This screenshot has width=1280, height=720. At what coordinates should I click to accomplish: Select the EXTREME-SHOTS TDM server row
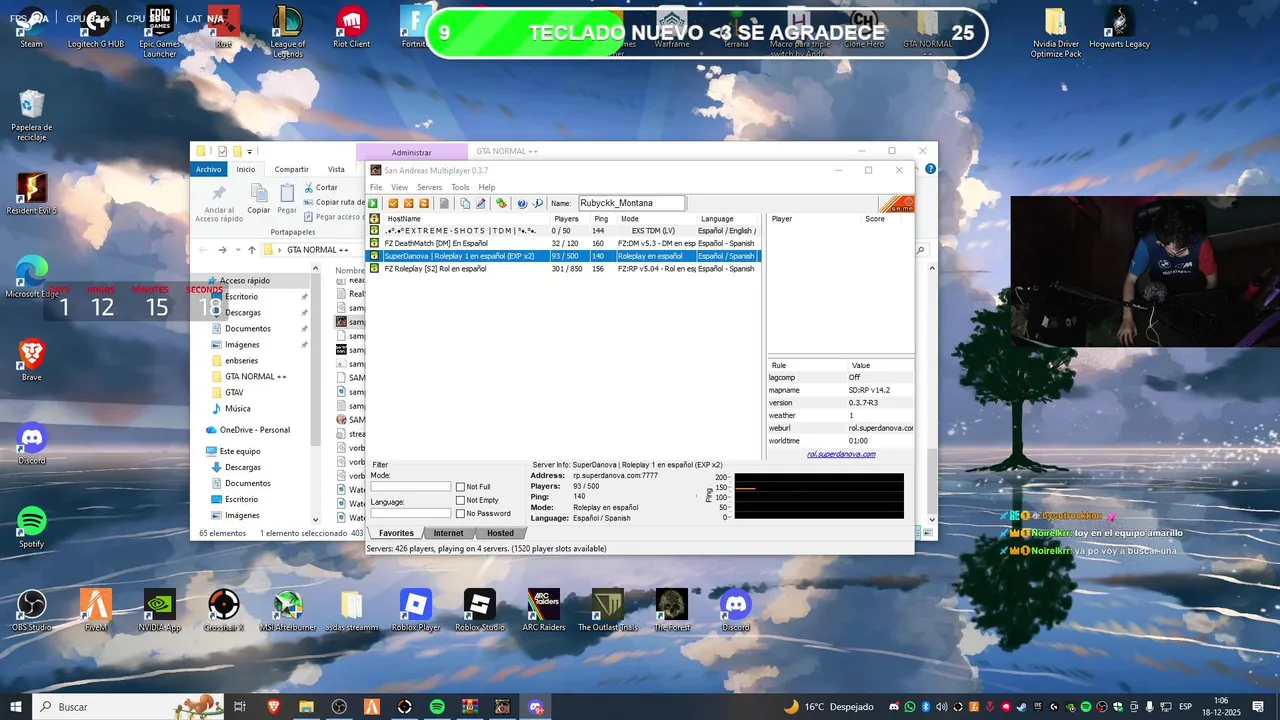pos(564,231)
